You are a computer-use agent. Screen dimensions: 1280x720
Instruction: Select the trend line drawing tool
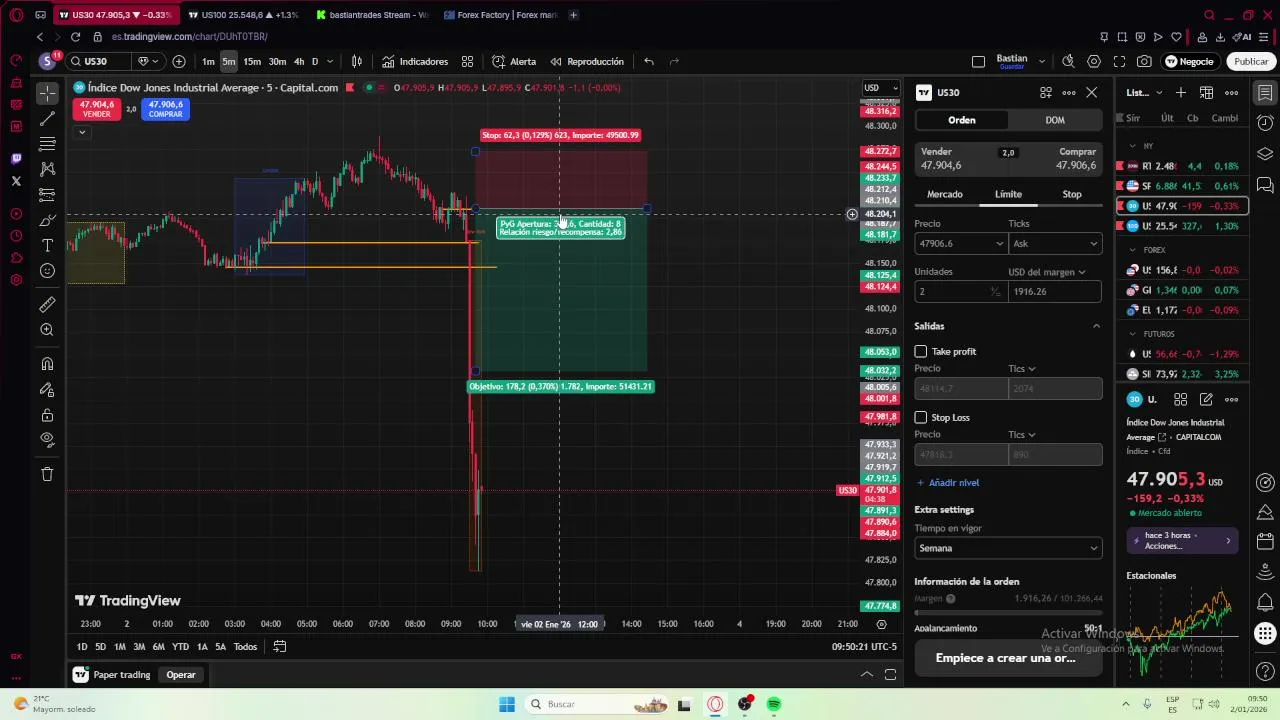(x=47, y=119)
